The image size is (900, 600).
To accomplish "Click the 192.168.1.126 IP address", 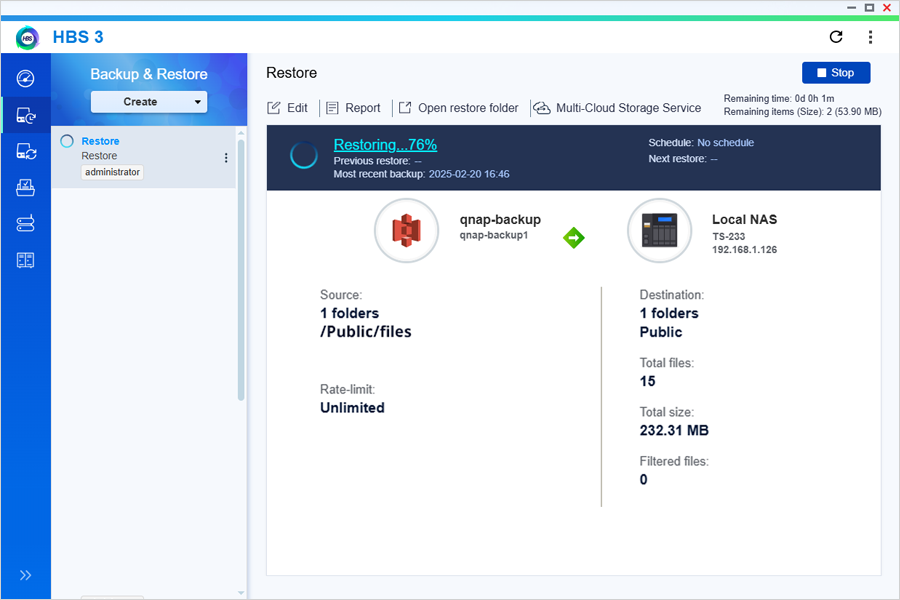I will 744,250.
